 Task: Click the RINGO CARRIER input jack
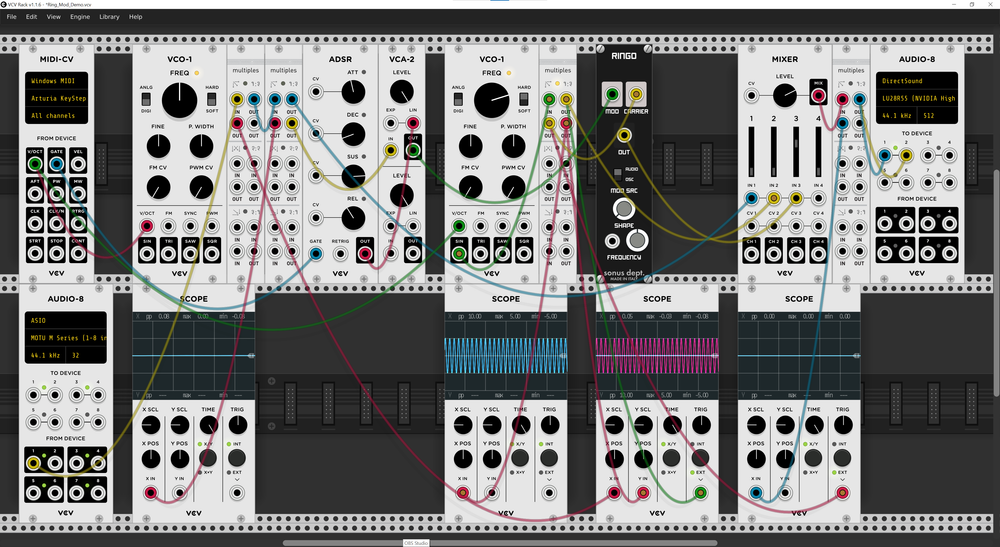(x=636, y=94)
